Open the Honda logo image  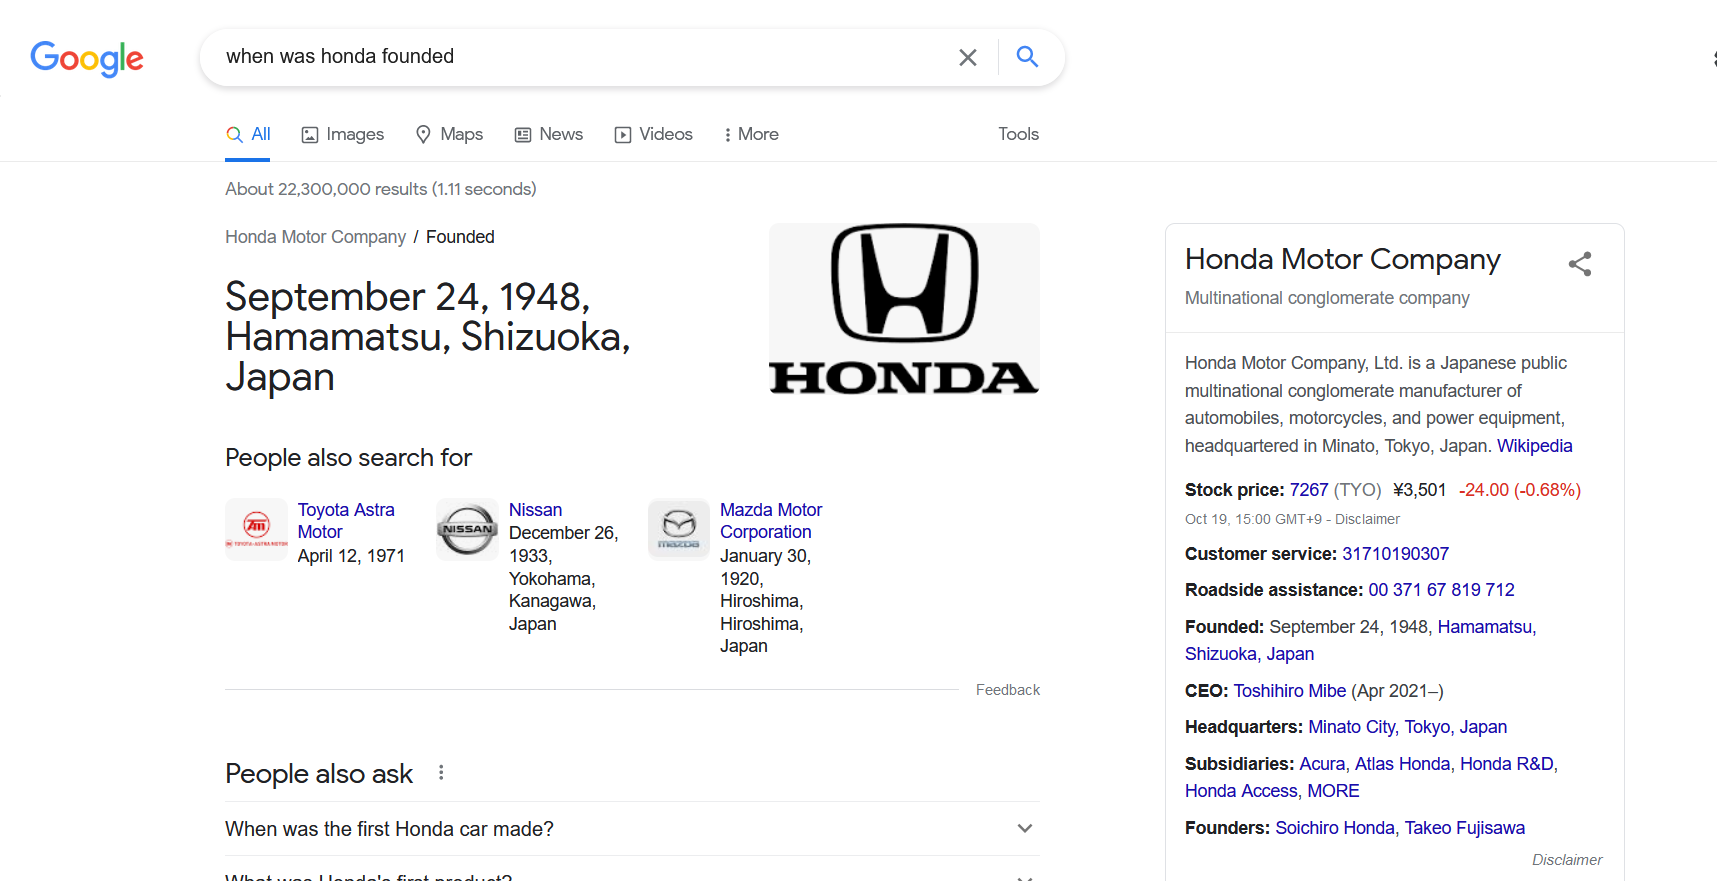coord(904,309)
